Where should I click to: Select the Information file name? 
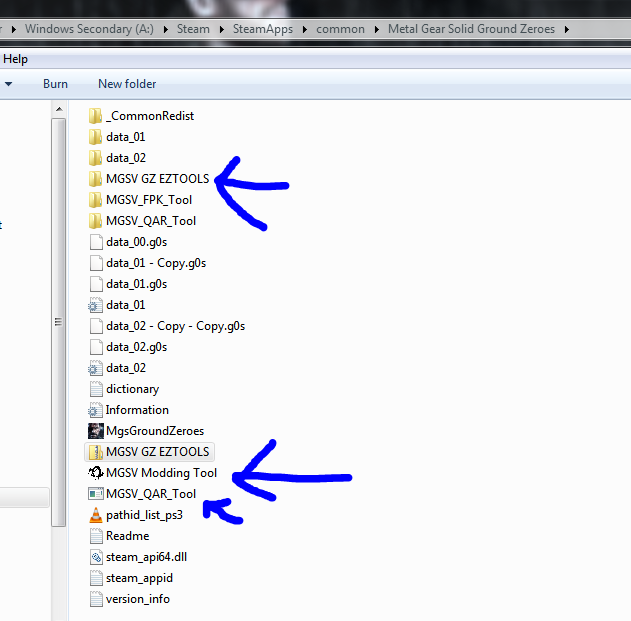click(x=137, y=410)
